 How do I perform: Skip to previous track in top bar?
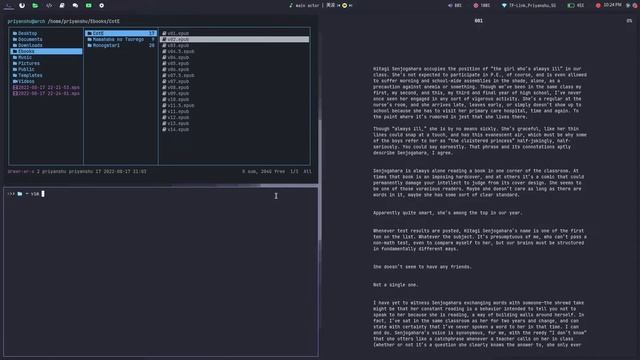point(339,5)
